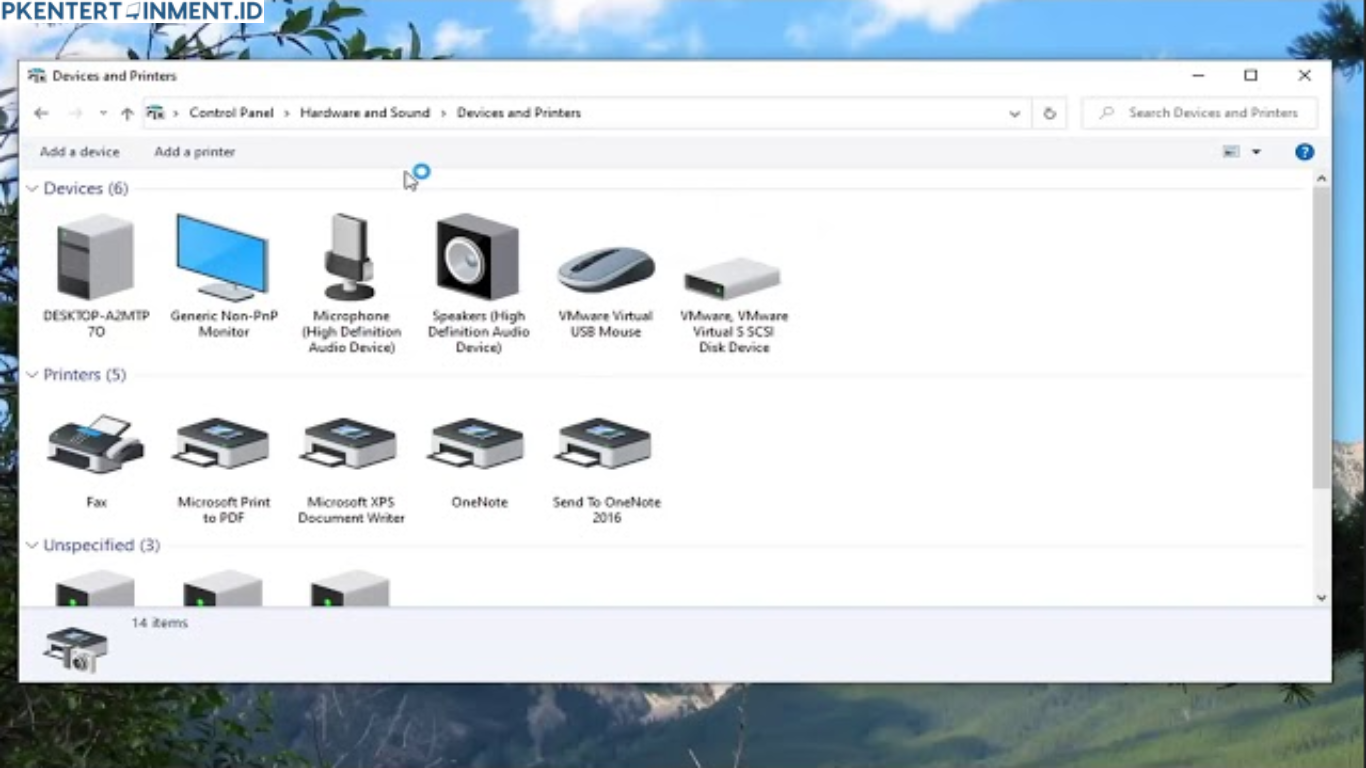This screenshot has height=768, width=1366.
Task: Click Add a device
Action: (79, 151)
